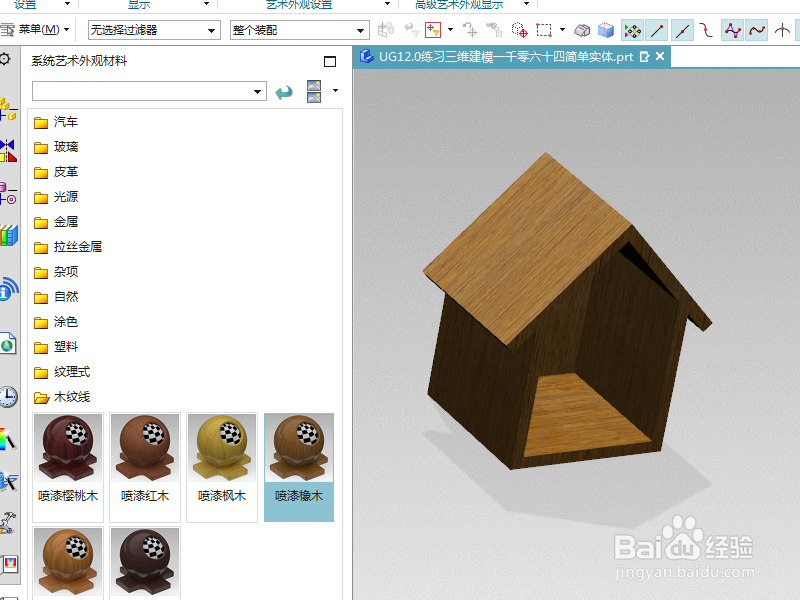
Task: Open the 高级艺术外观显示 ribbon group
Action: pyautogui.click(x=459, y=5)
